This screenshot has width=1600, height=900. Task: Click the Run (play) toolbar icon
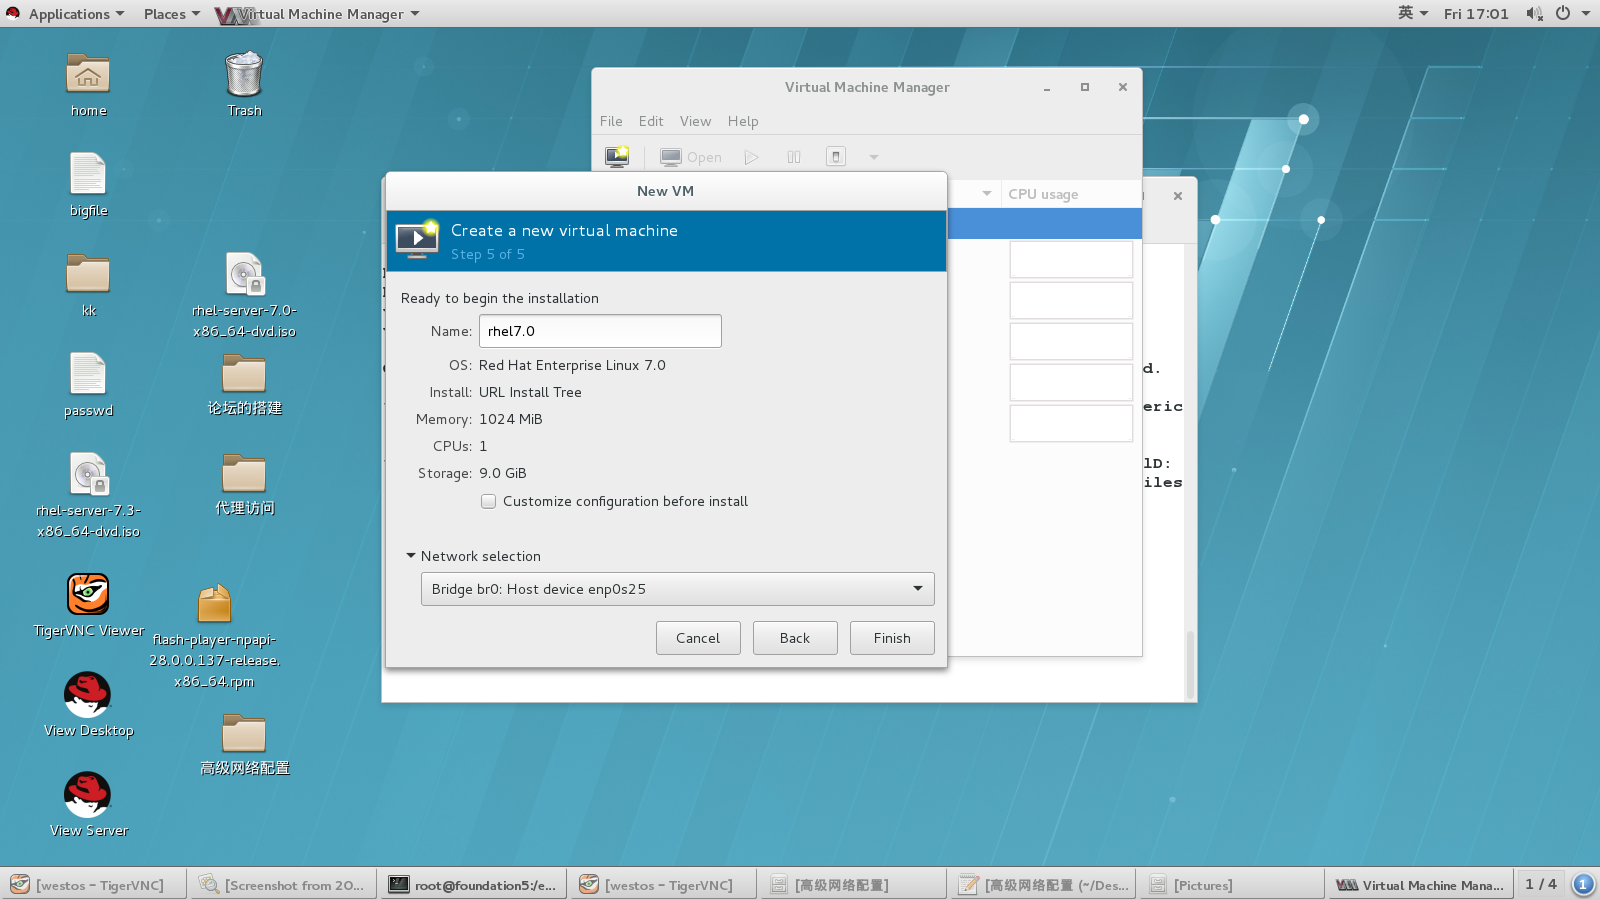click(x=752, y=157)
